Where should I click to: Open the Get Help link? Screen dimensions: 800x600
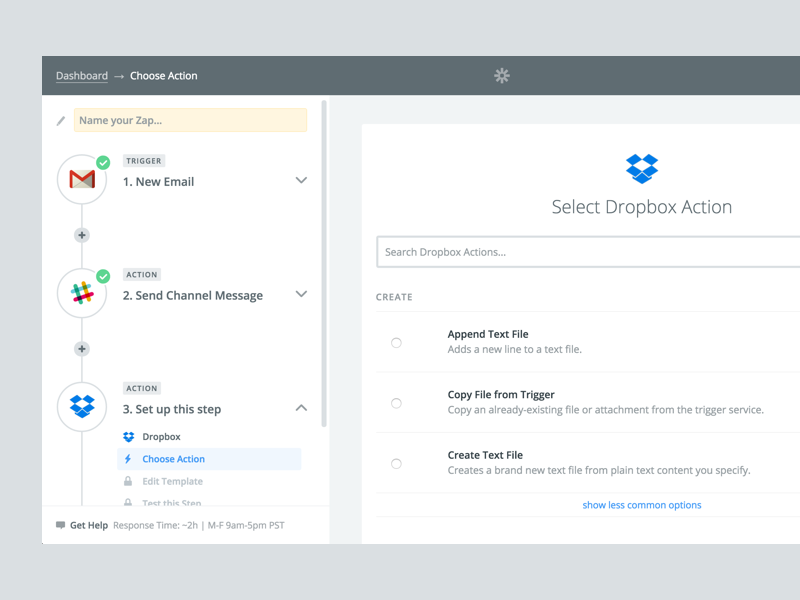point(89,525)
